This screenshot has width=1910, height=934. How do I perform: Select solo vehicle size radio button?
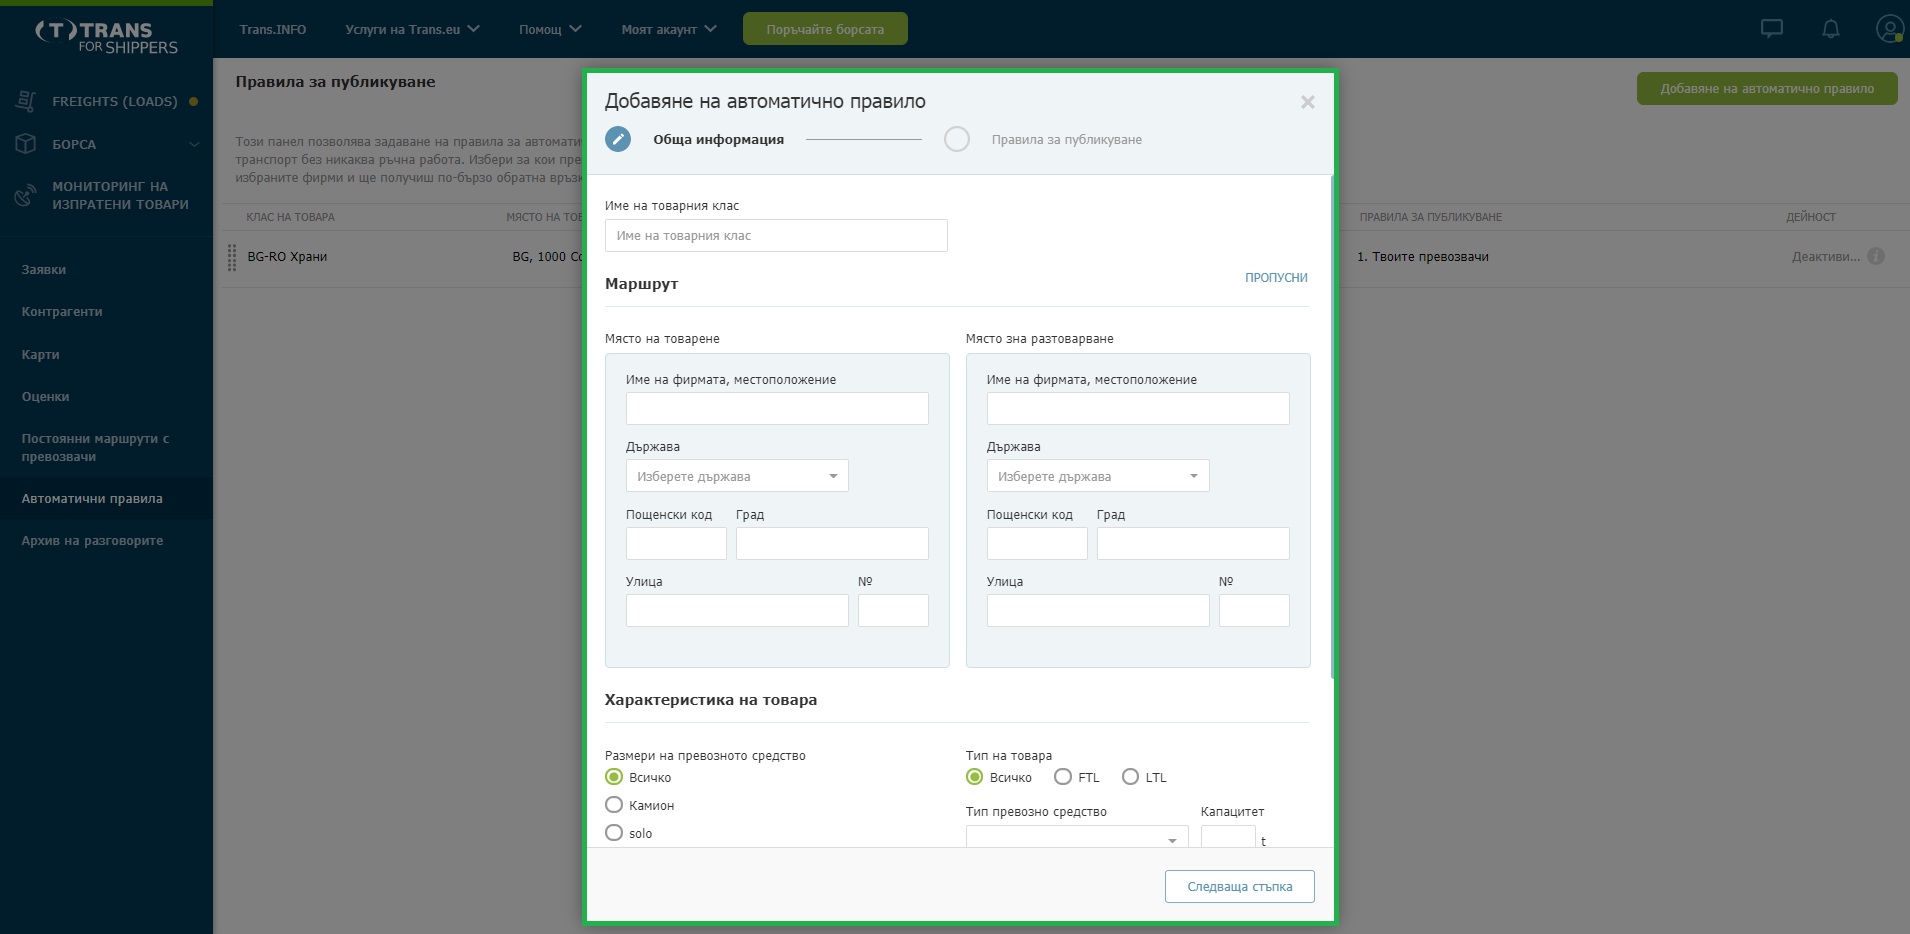click(x=614, y=833)
